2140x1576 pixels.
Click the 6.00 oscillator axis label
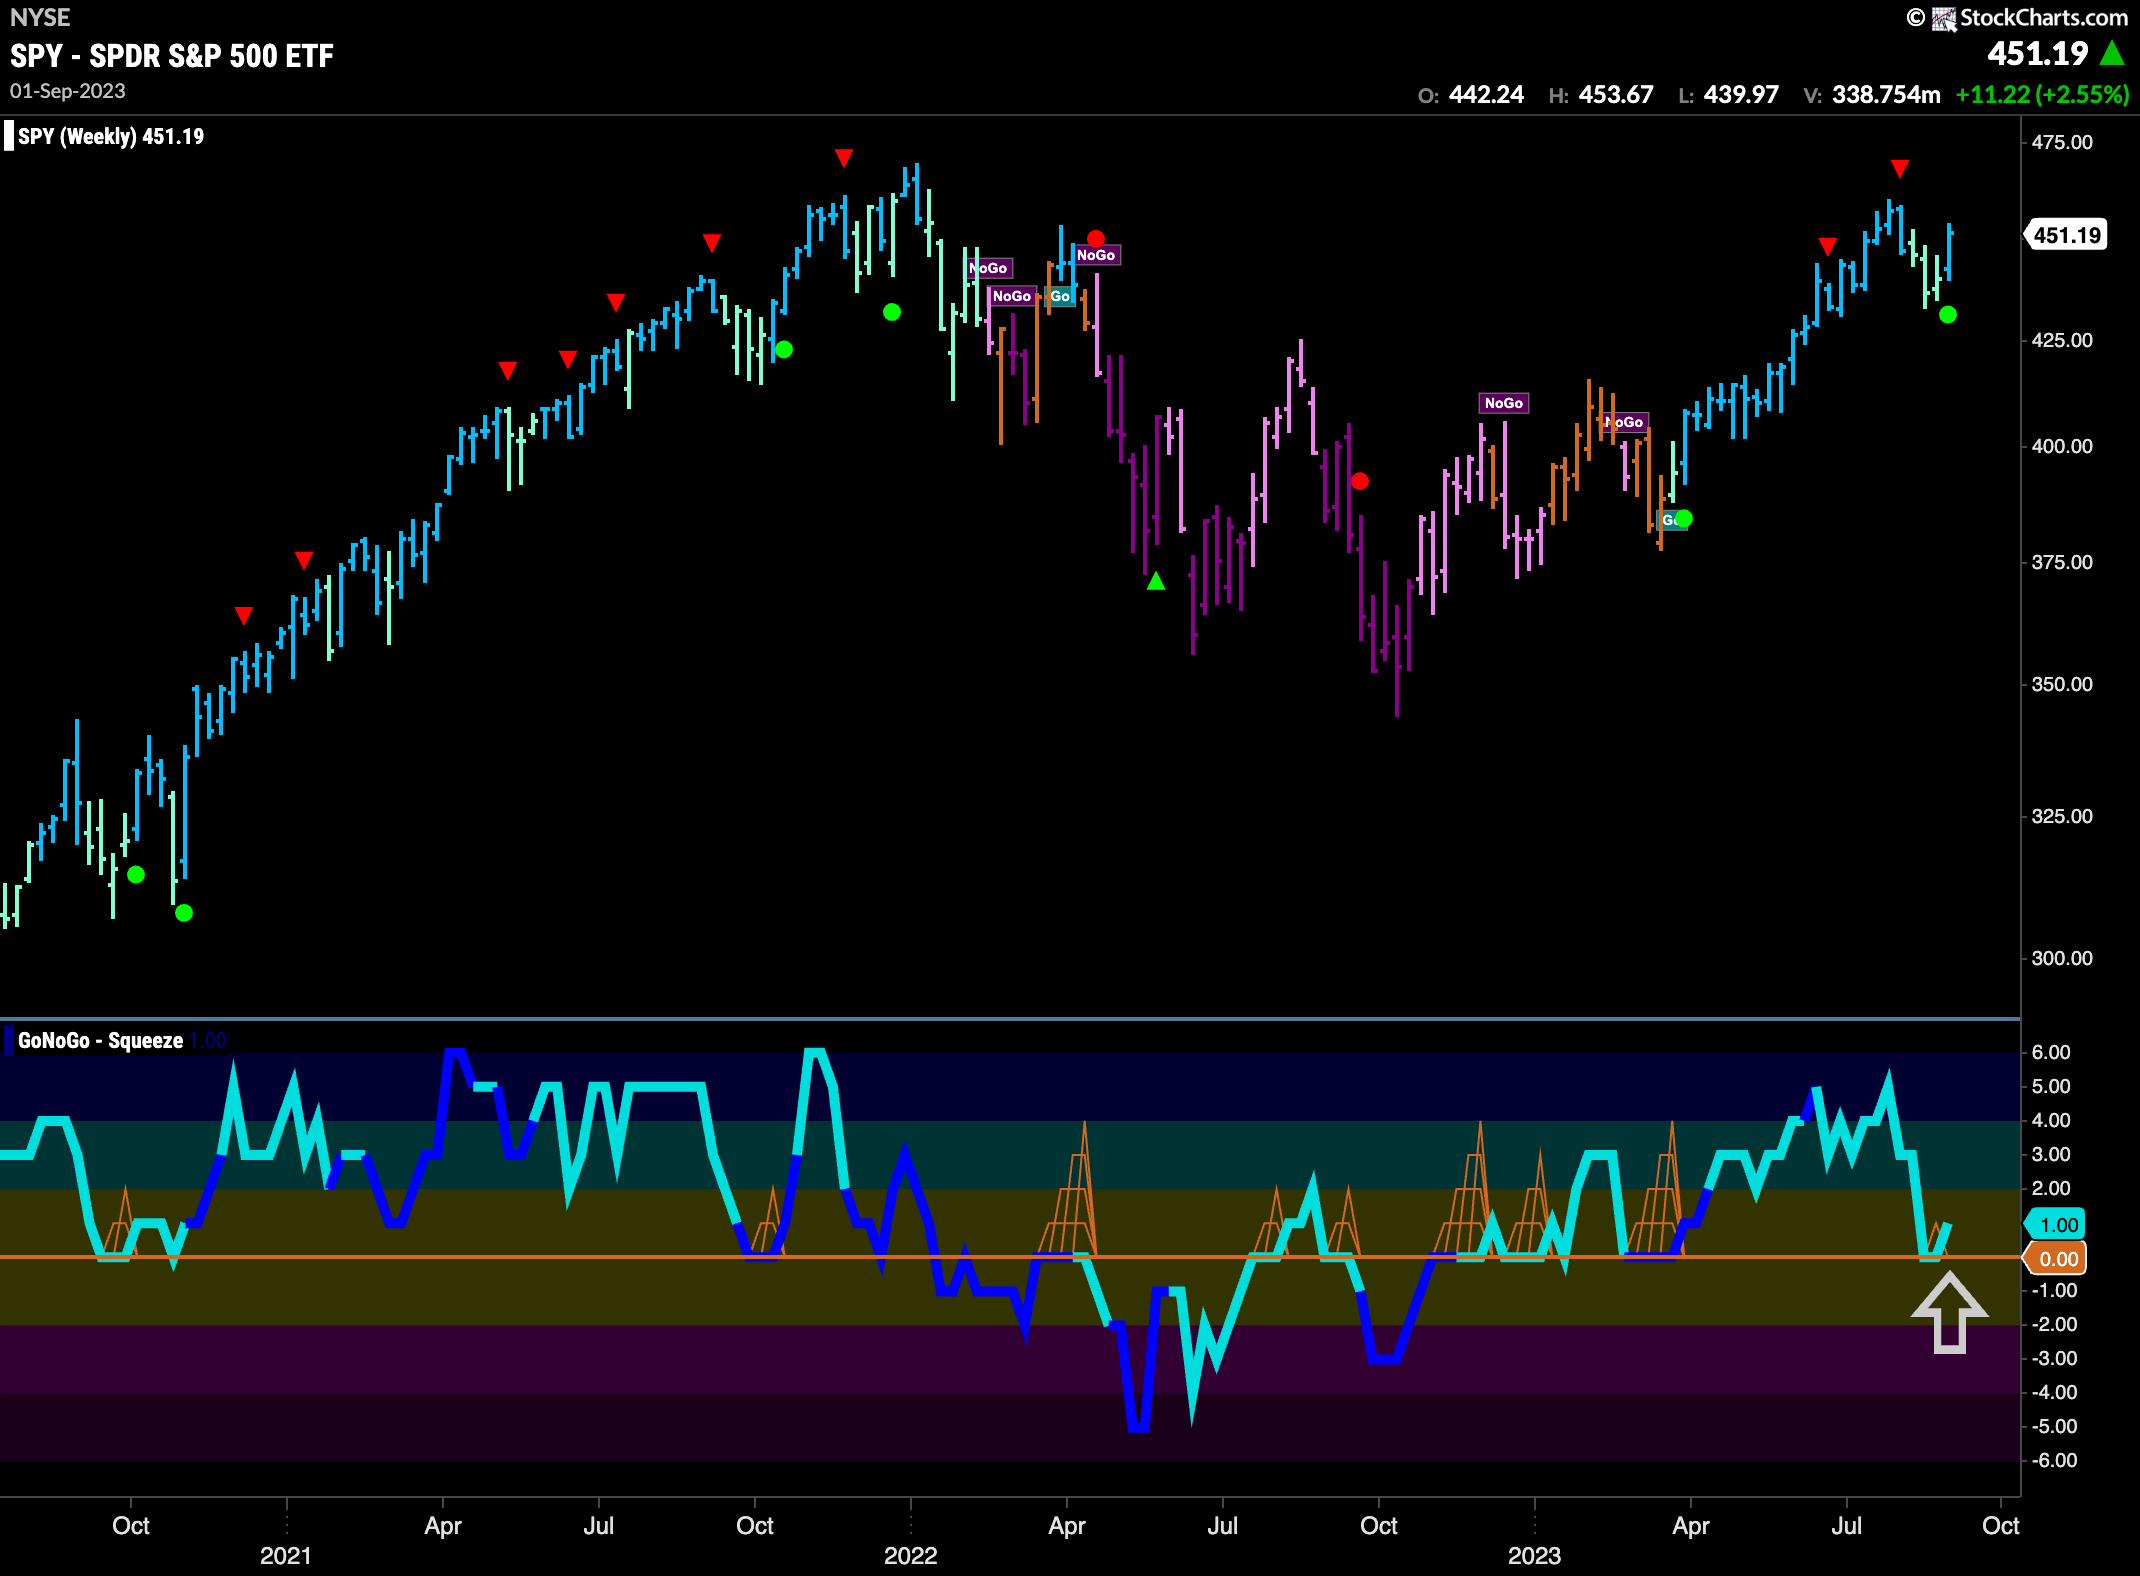pyautogui.click(x=2051, y=1052)
